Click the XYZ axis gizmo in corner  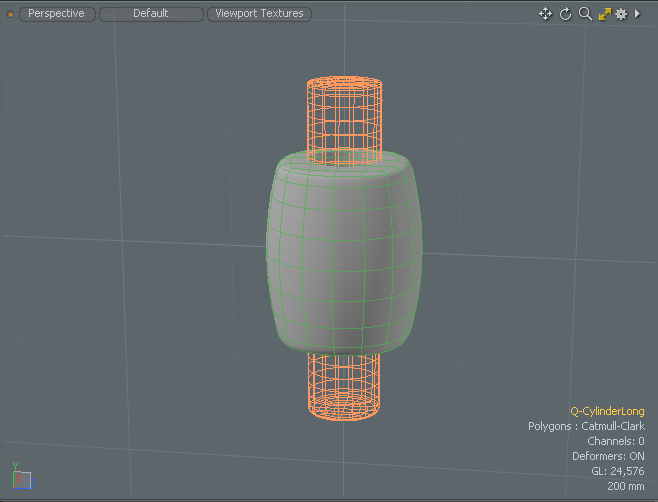pyautogui.click(x=20, y=478)
